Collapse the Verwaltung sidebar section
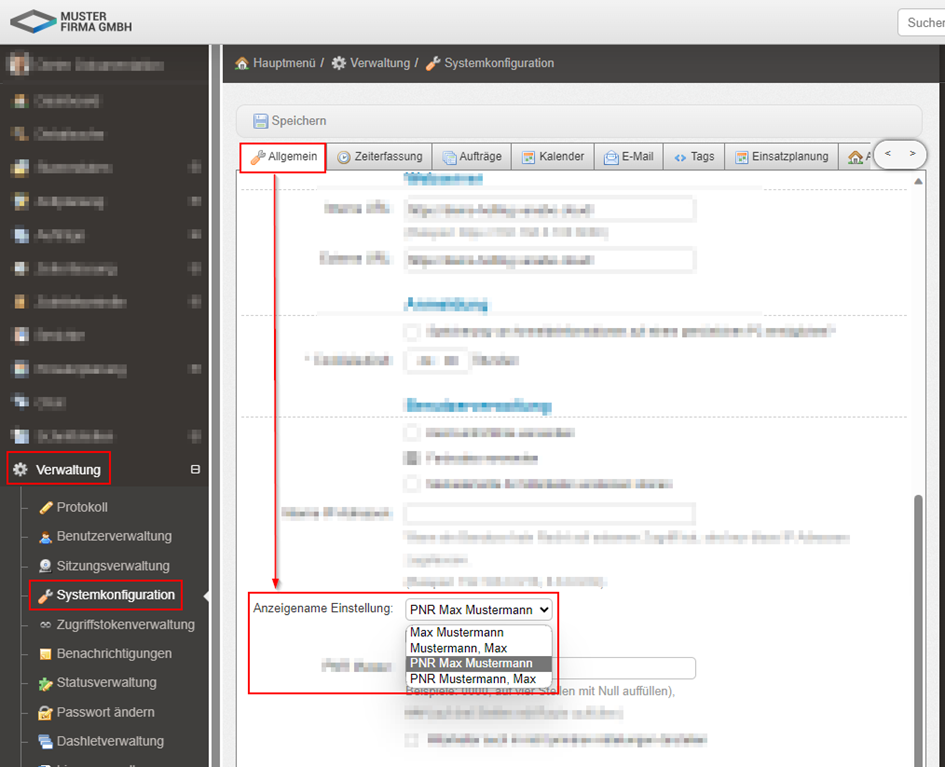945x767 pixels. click(x=195, y=469)
